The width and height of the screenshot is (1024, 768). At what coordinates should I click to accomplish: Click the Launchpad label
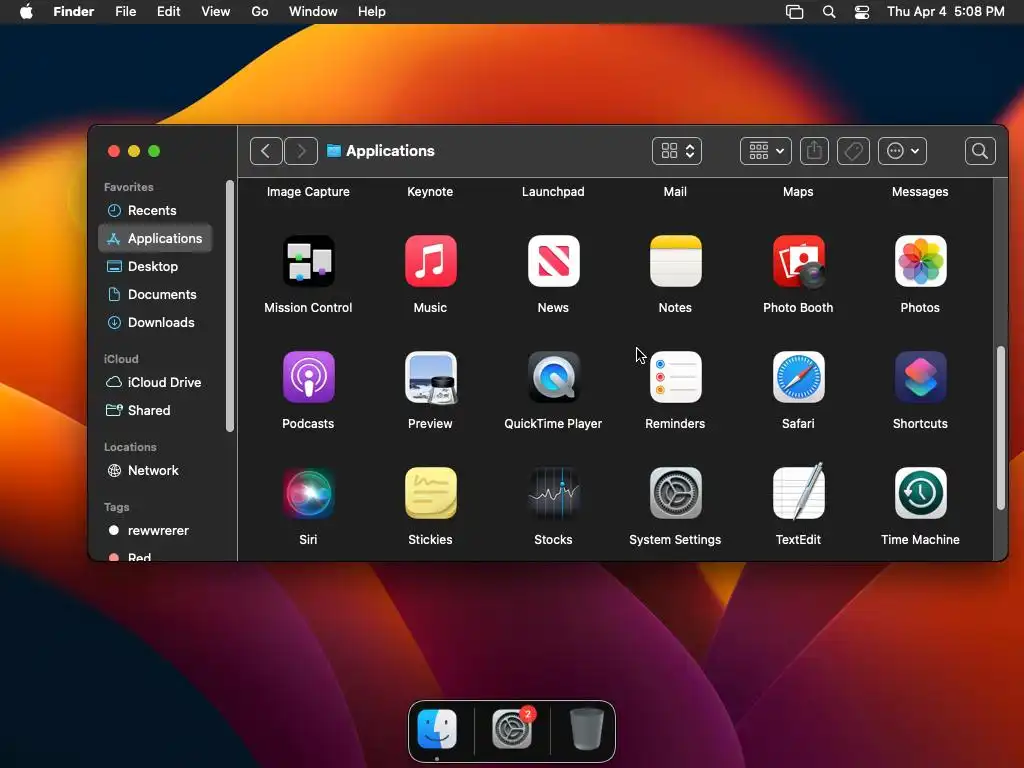[553, 191]
